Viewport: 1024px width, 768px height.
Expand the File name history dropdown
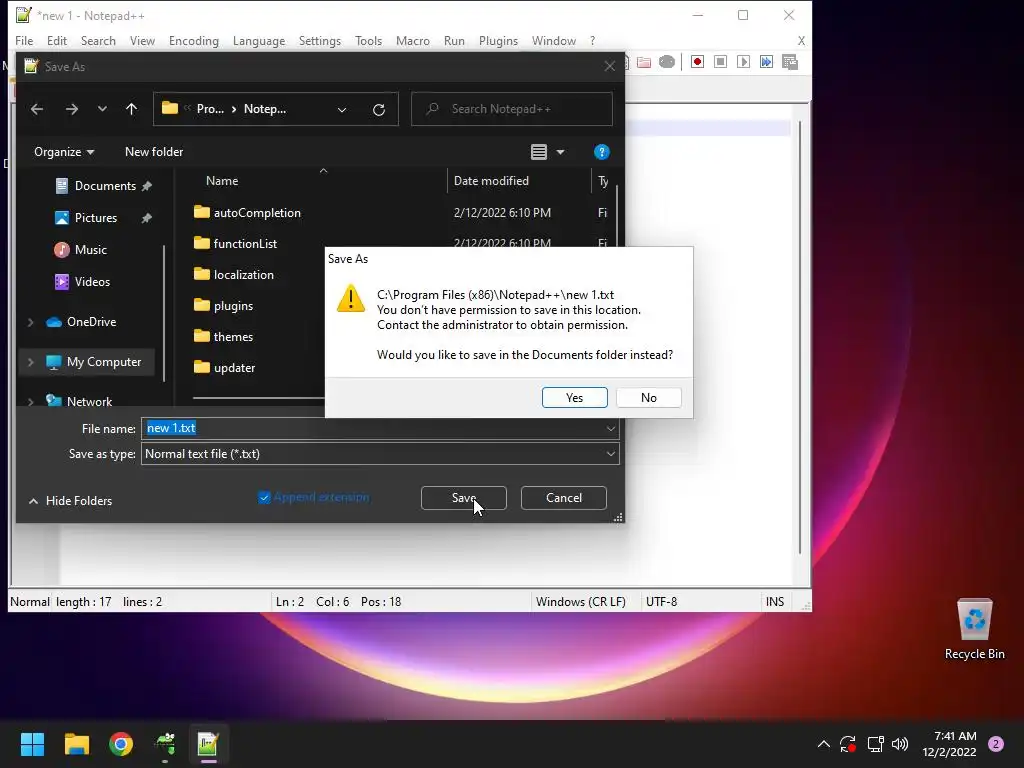click(x=611, y=429)
